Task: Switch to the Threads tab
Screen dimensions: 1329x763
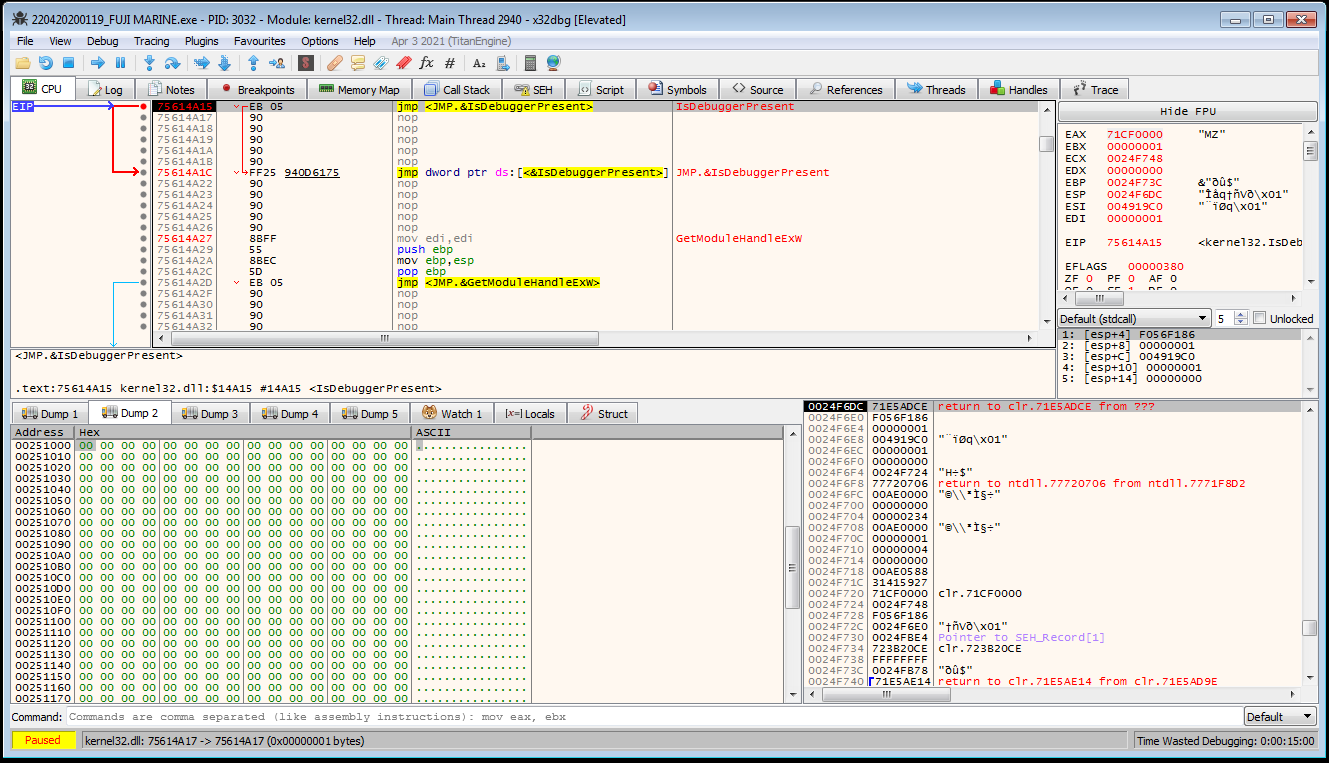Action: pos(936,89)
